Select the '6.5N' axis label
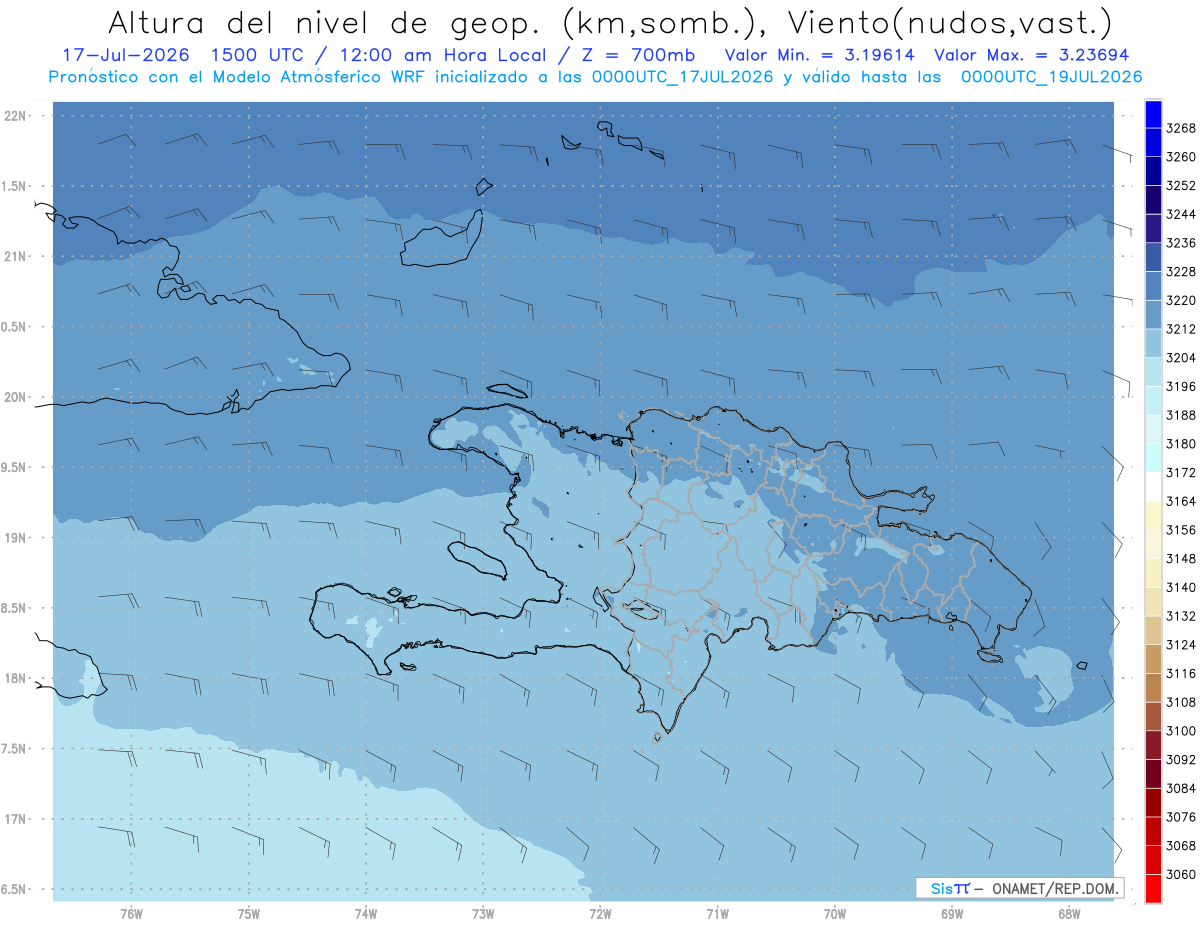The image size is (1200, 927). click(x=15, y=889)
